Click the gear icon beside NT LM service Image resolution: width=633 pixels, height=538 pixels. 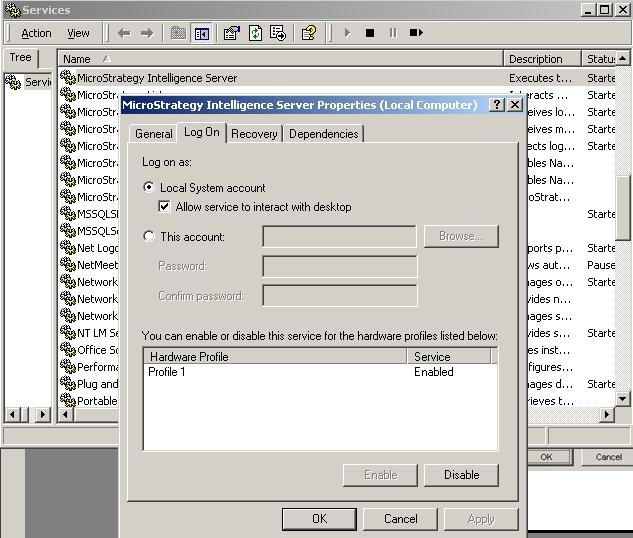pos(68,332)
